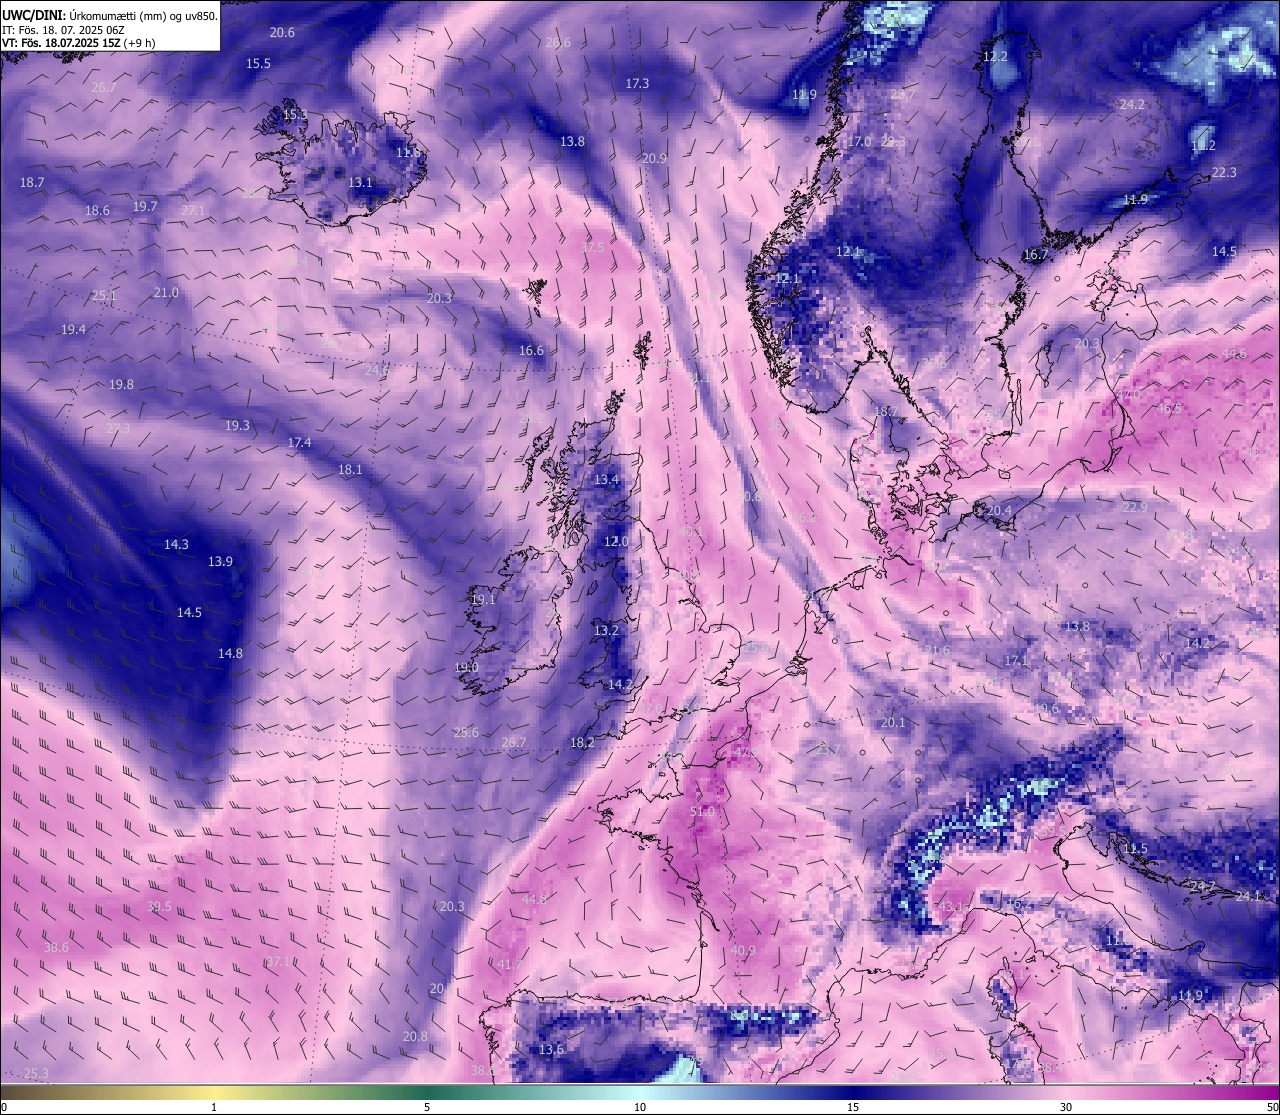Click the 21.6 value over Germany
1280x1115 pixels.
pyautogui.click(x=937, y=650)
